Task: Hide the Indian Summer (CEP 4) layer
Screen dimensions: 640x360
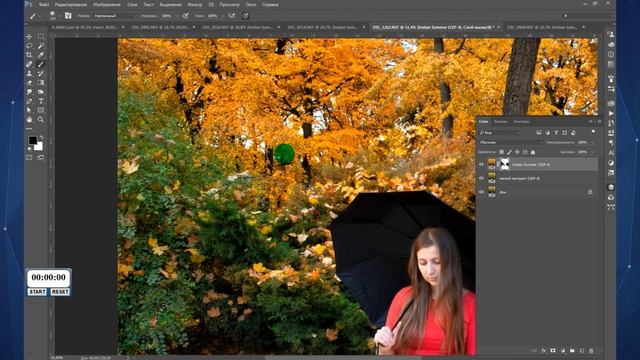Action: tap(481, 164)
